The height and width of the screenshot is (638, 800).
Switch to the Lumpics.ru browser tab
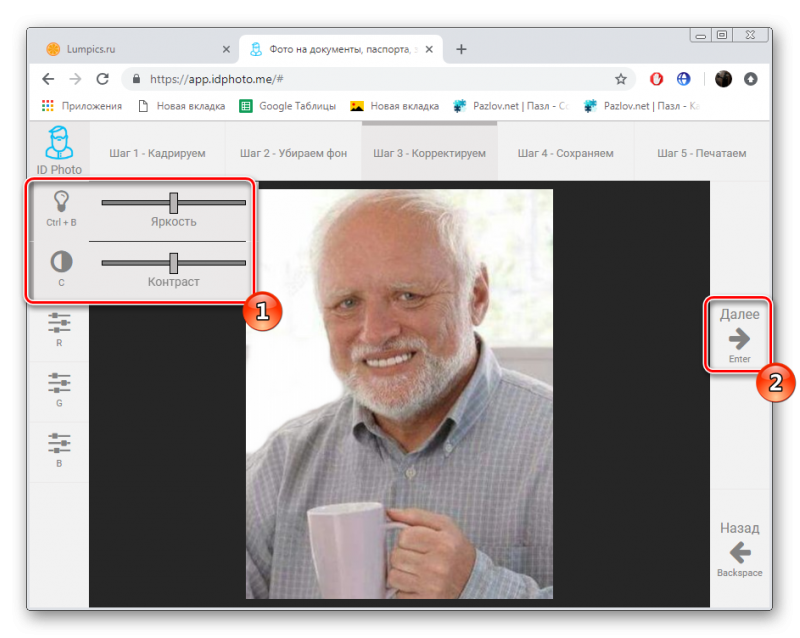tap(132, 49)
